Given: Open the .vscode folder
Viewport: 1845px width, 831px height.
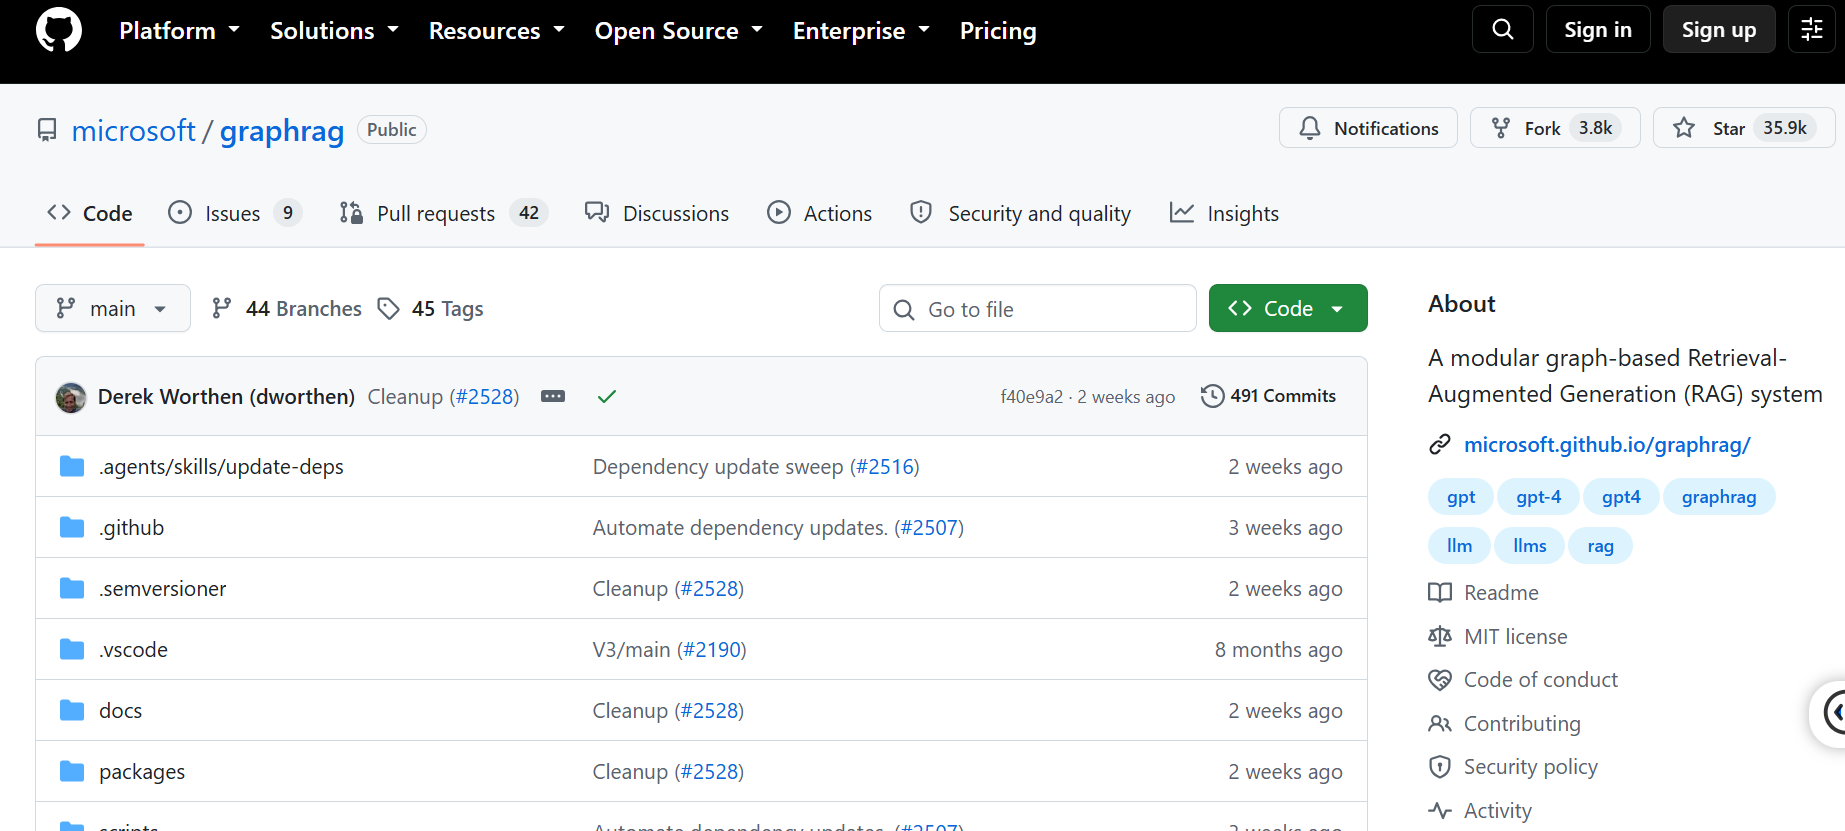Looking at the screenshot, I should point(133,649).
